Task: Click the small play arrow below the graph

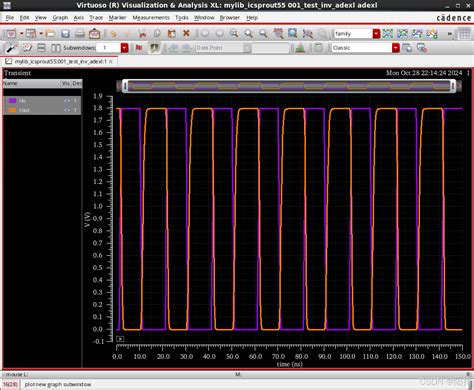Action: (120, 339)
